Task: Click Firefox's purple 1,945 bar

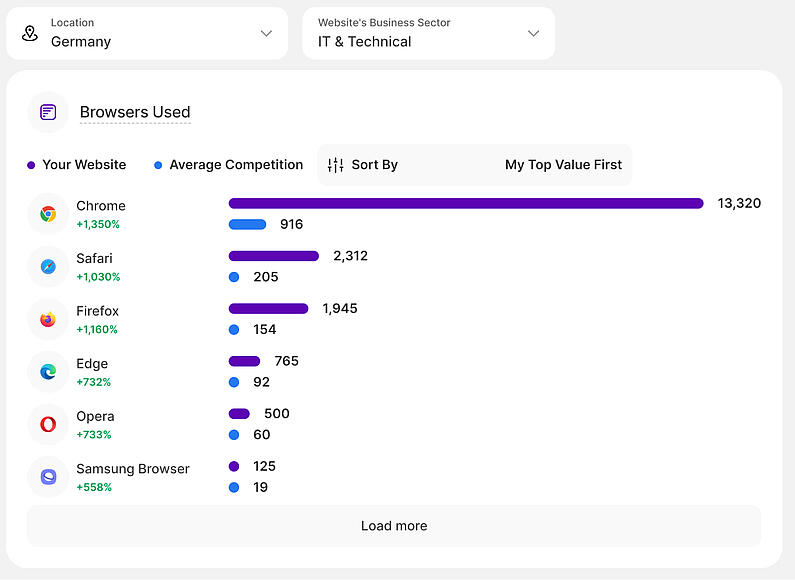Action: [x=268, y=309]
